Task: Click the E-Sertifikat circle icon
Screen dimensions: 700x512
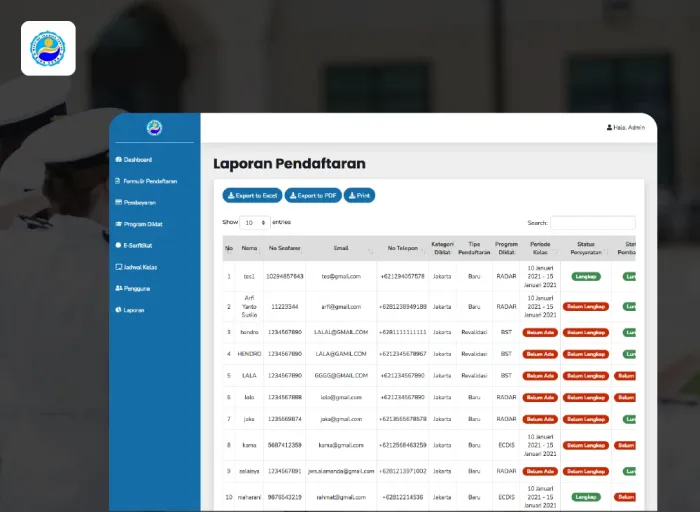Action: click(x=118, y=245)
